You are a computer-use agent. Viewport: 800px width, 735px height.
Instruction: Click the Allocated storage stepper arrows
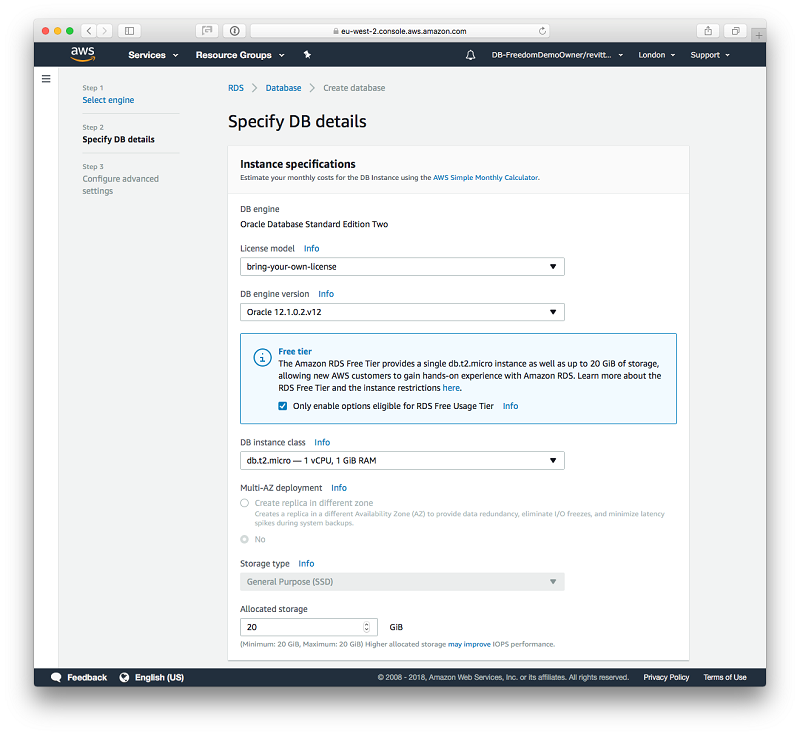pos(367,627)
